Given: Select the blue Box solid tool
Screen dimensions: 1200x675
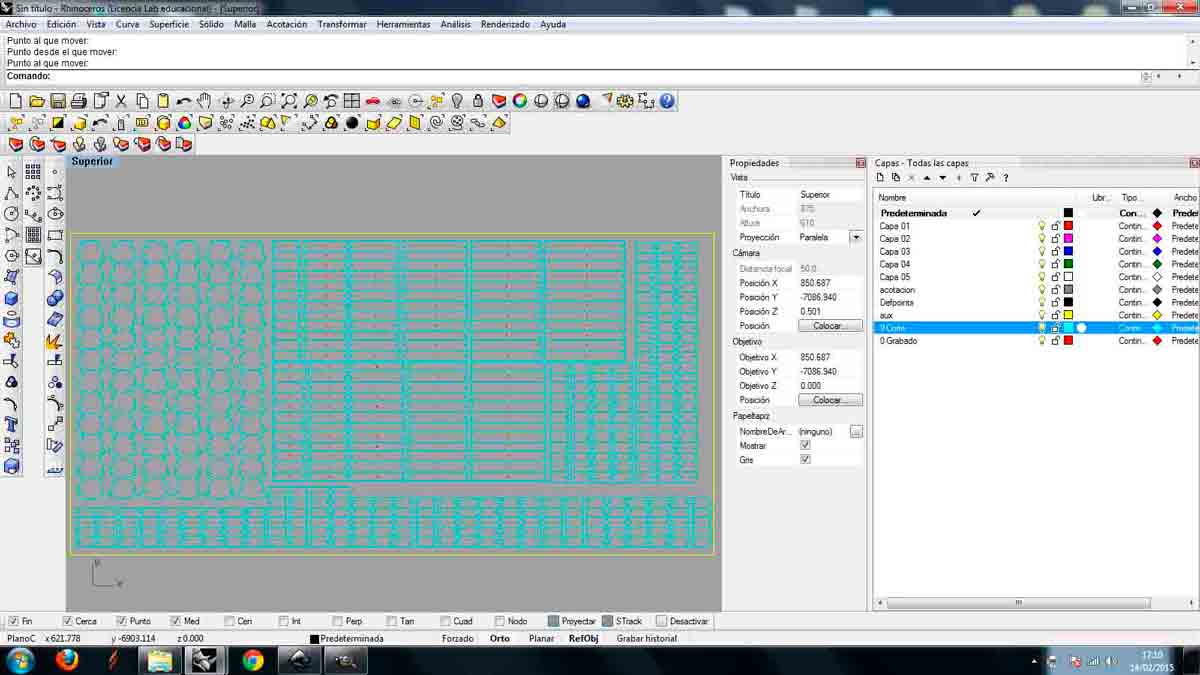Looking at the screenshot, I should (12, 298).
